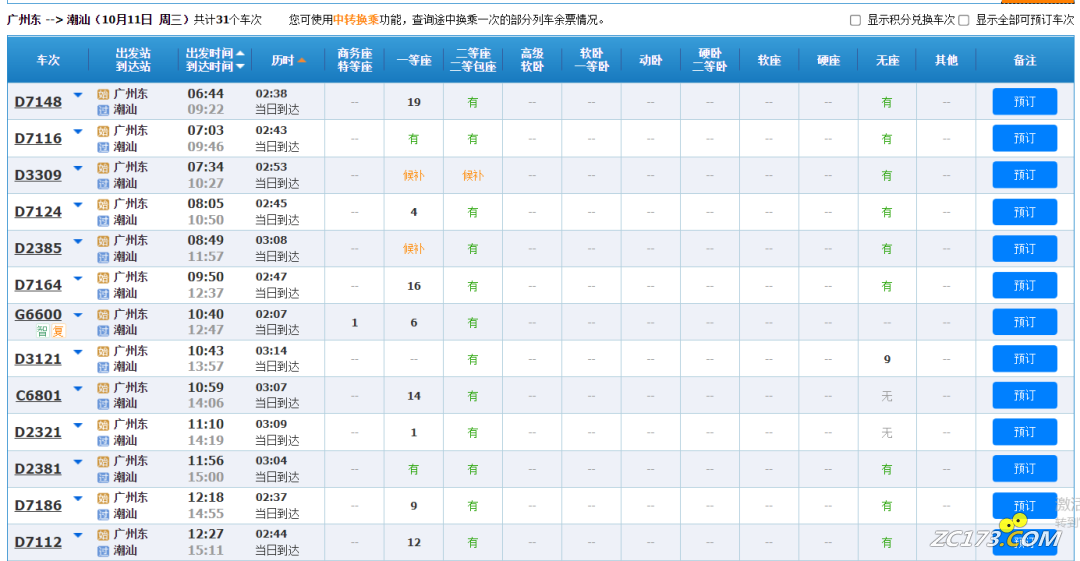Click no-seat count 9 for D3121
The width and height of the screenshot is (1080, 561).
887,359
